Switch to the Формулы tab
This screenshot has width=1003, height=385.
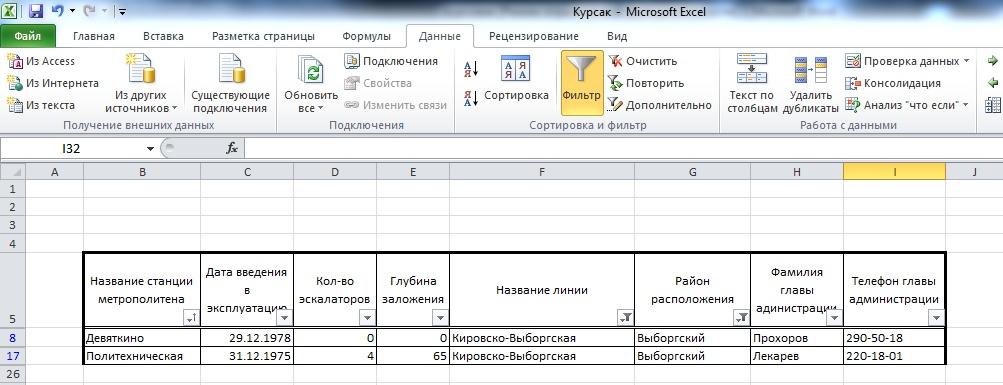point(367,36)
